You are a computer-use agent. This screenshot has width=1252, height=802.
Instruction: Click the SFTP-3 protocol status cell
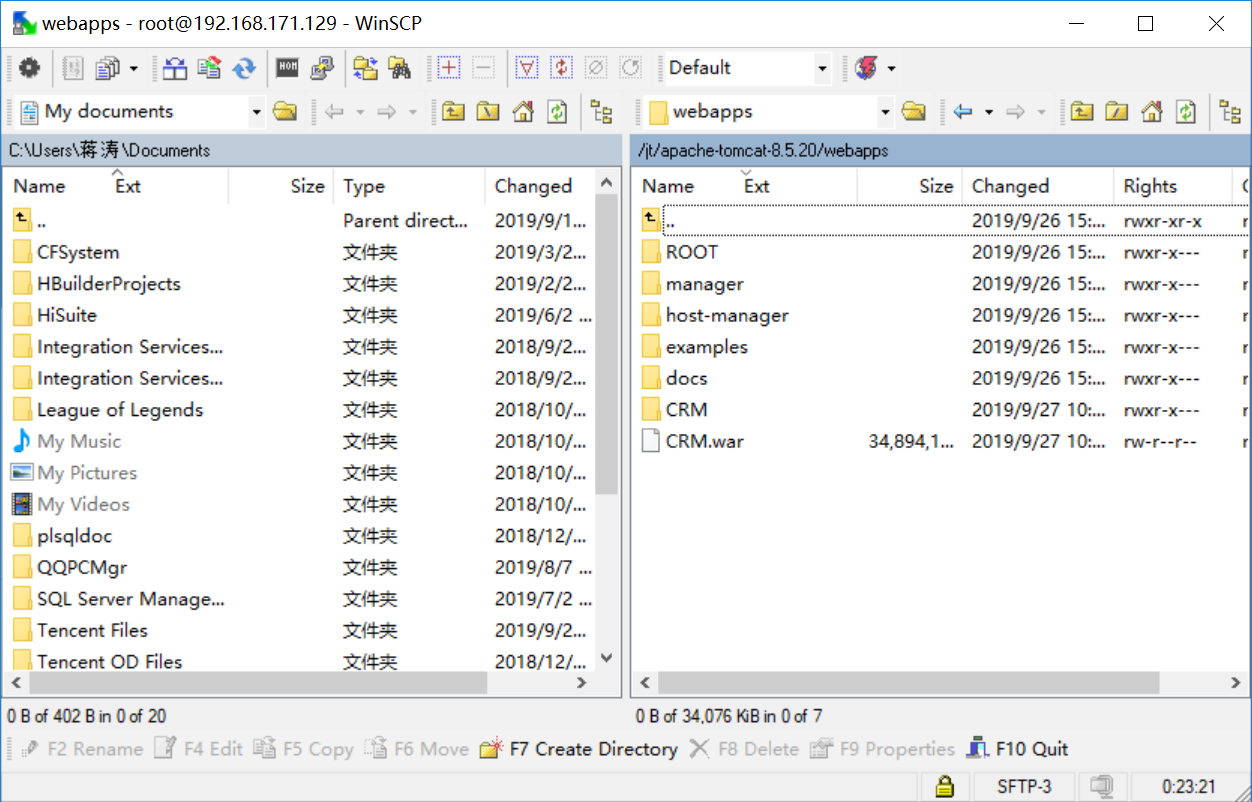[x=1024, y=787]
